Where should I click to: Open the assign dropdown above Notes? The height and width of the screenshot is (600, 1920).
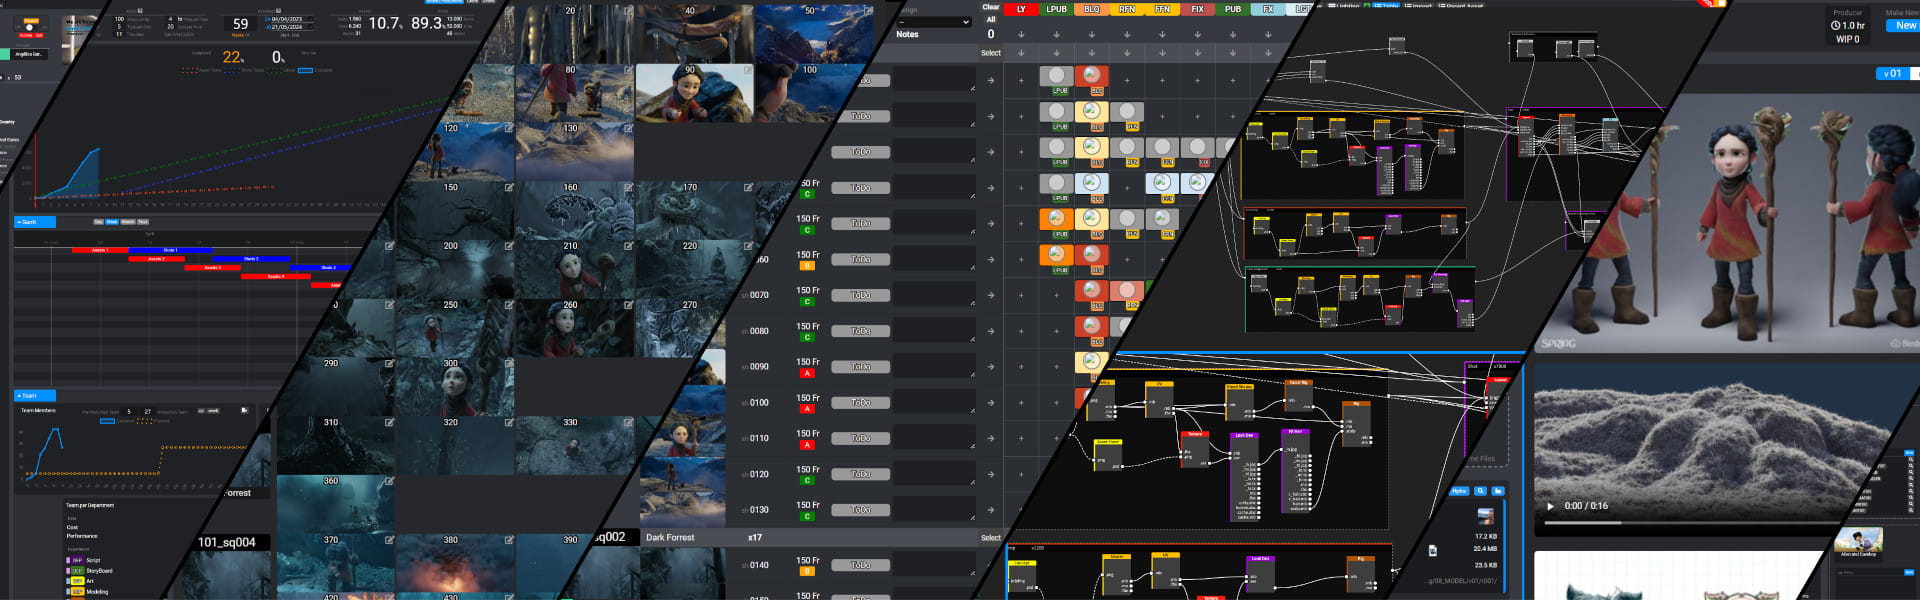pos(934,21)
